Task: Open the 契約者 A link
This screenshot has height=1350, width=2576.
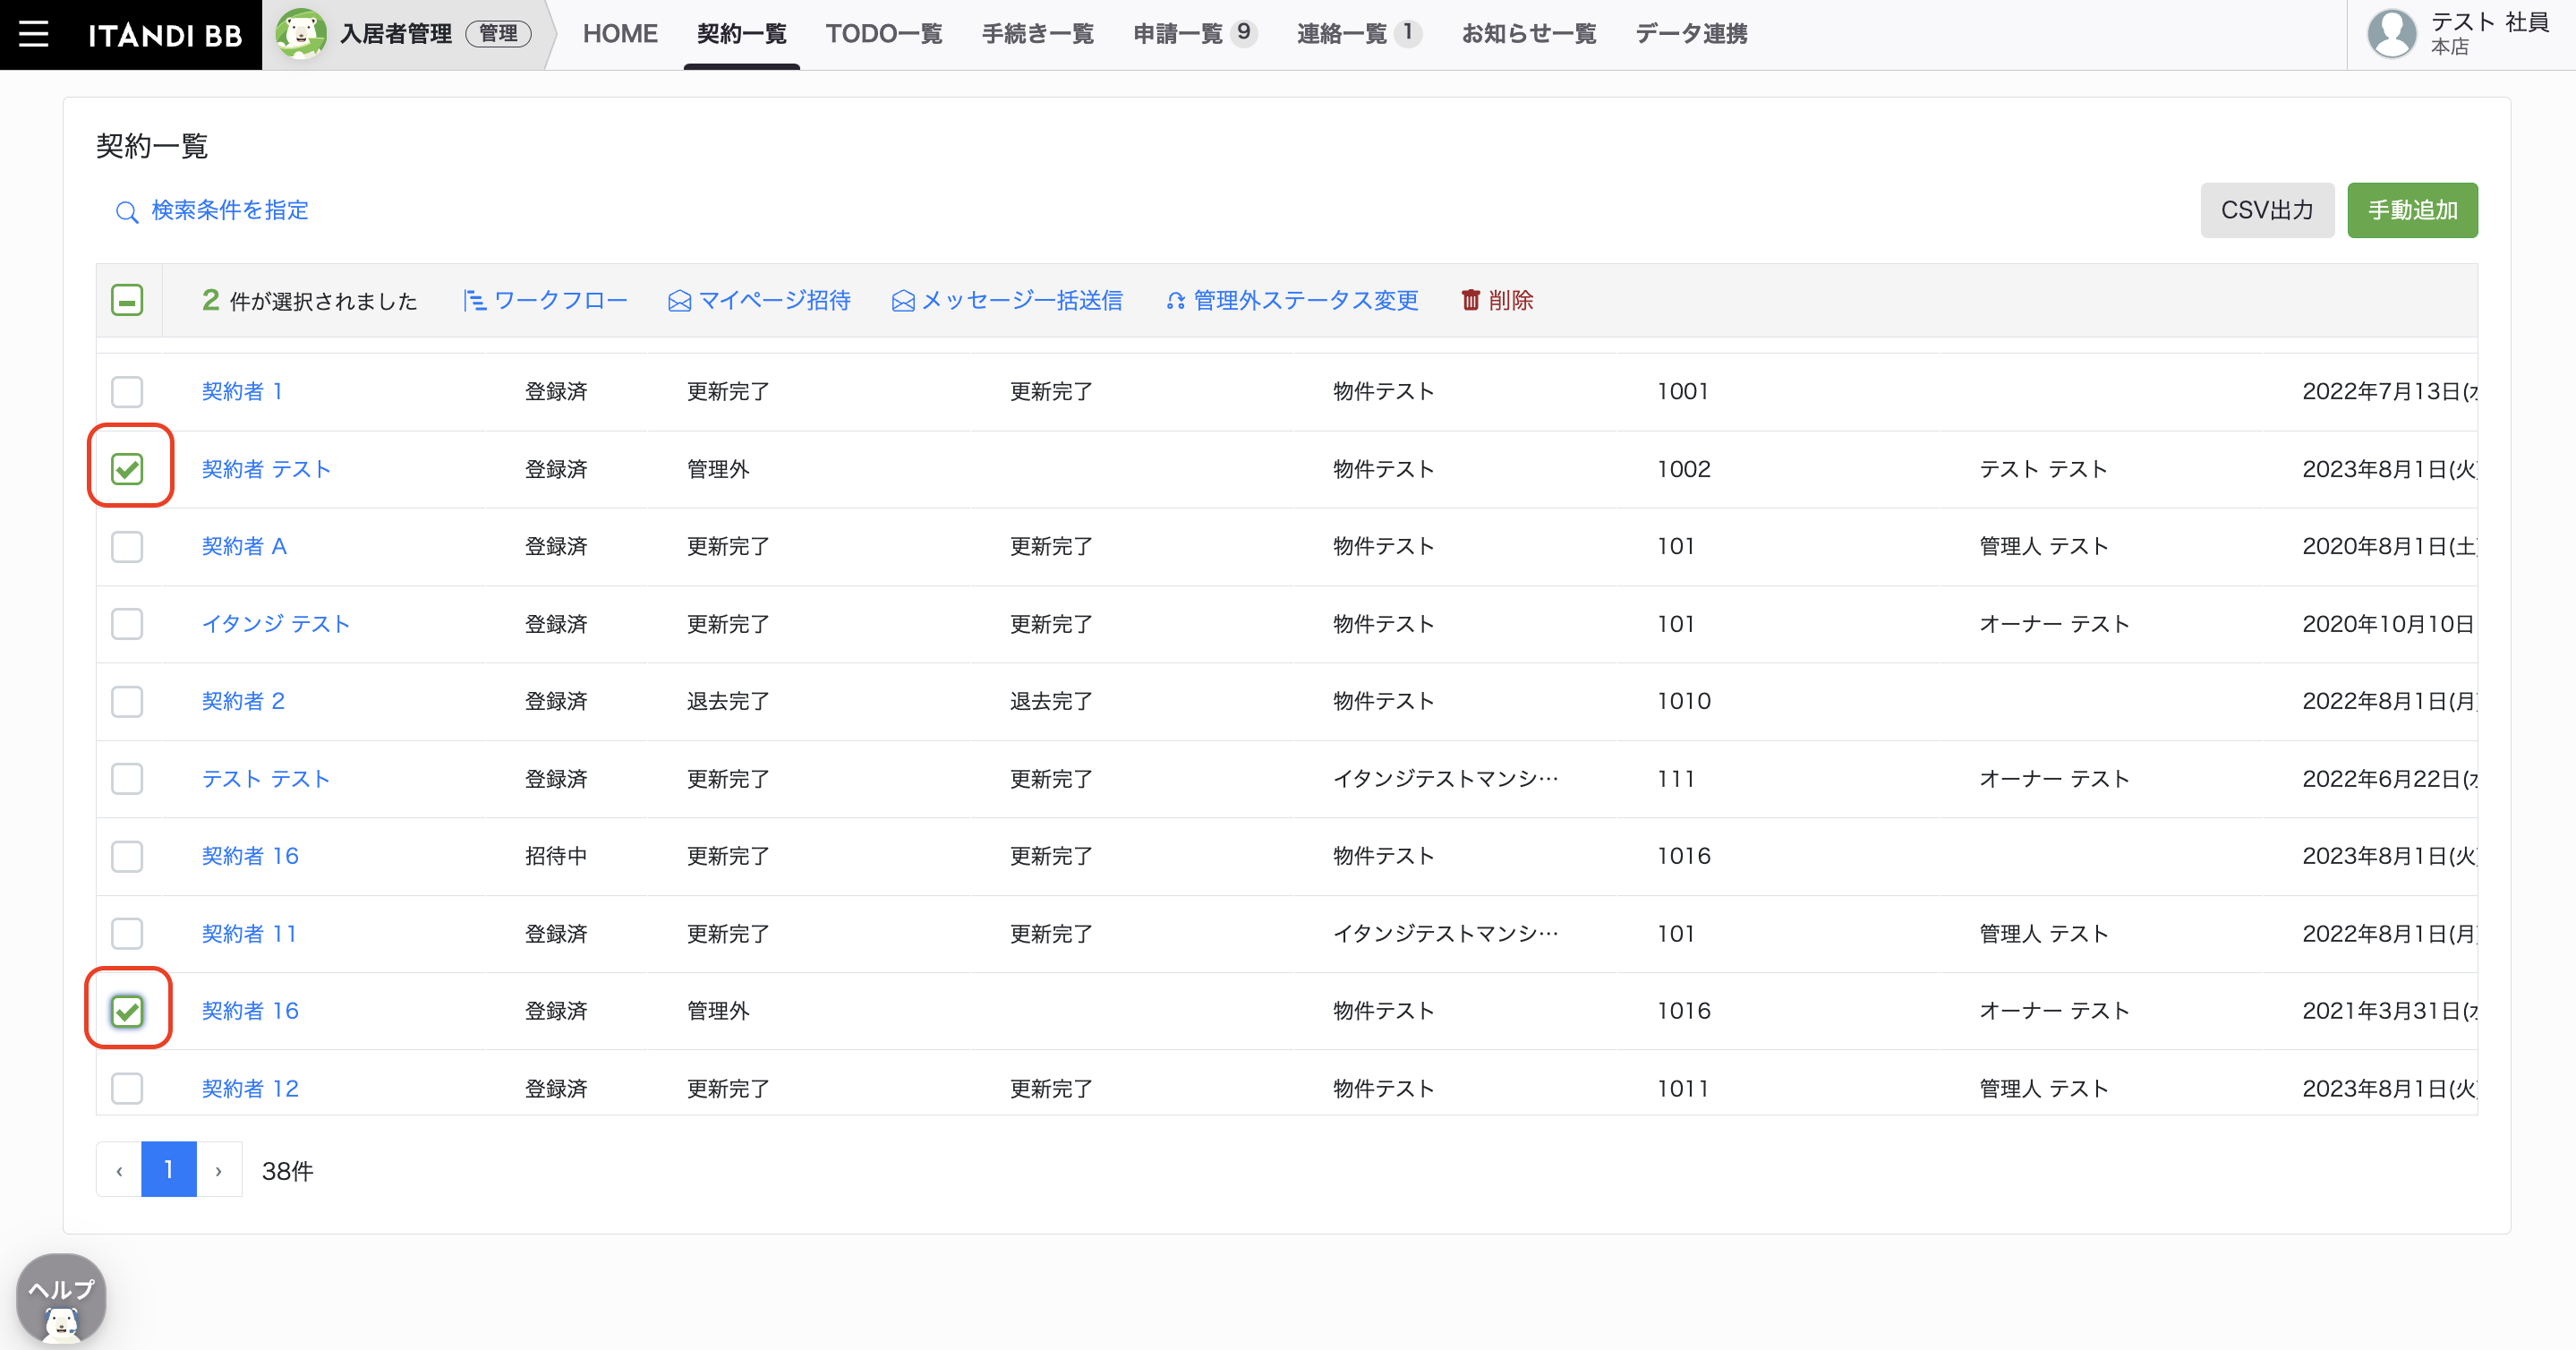Action: 244,547
